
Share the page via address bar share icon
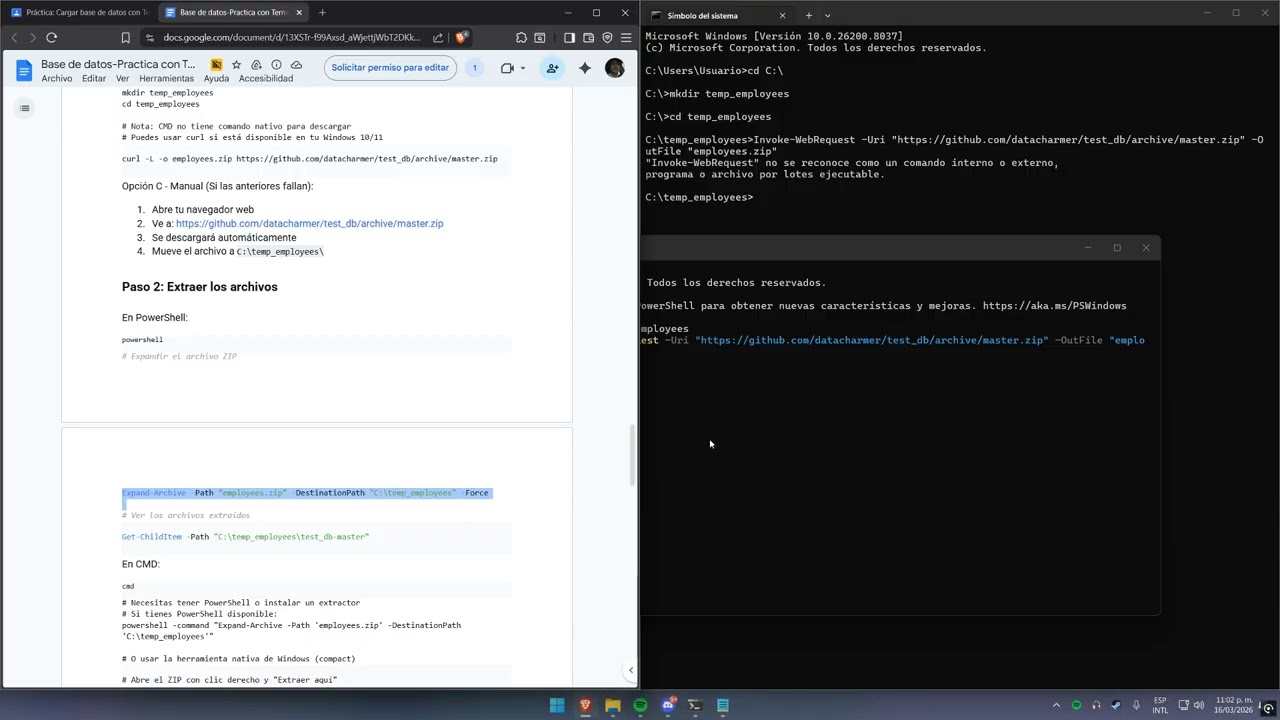click(x=438, y=38)
